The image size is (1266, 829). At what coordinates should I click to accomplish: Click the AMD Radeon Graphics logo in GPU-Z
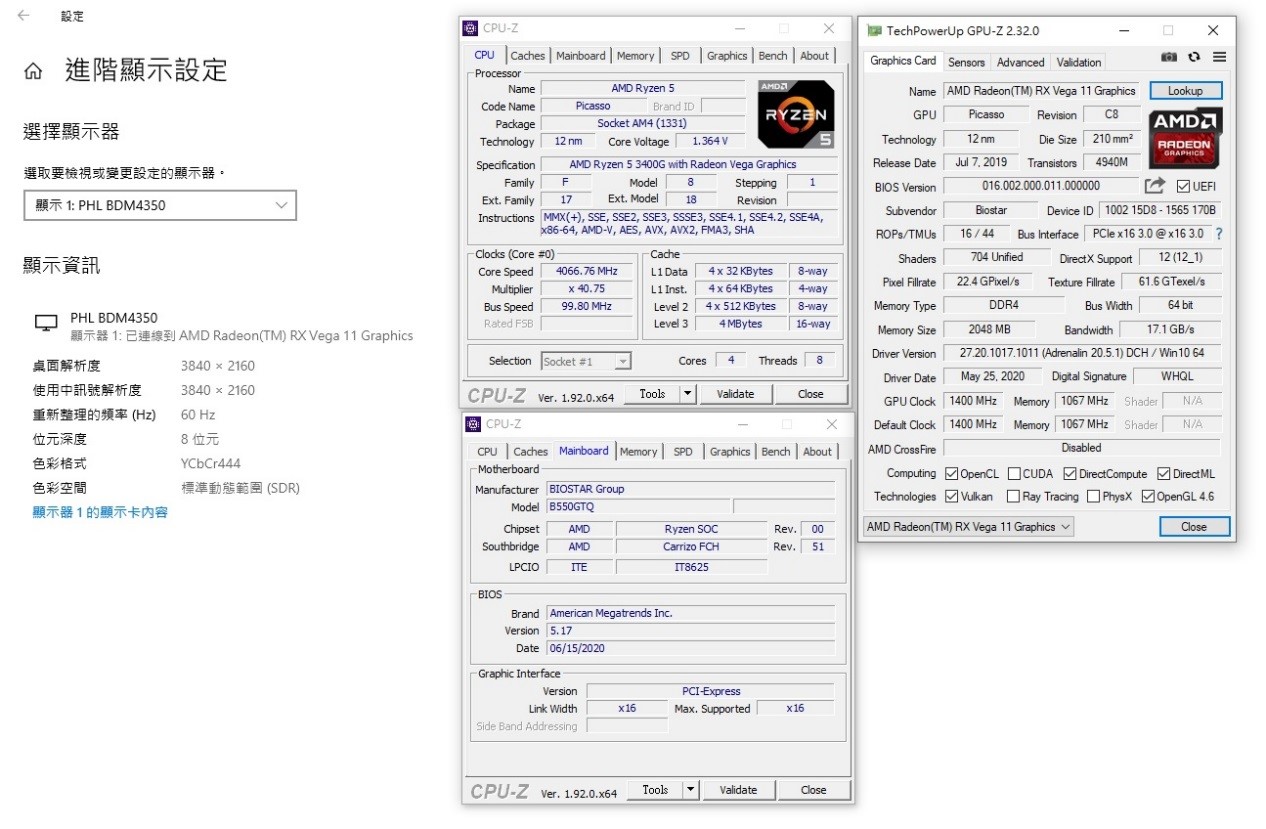[x=1185, y=139]
